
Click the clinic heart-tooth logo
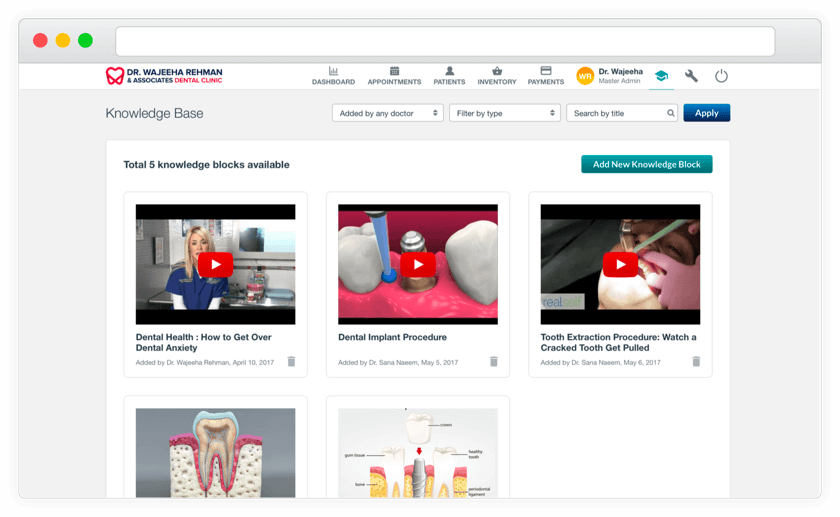coord(115,76)
